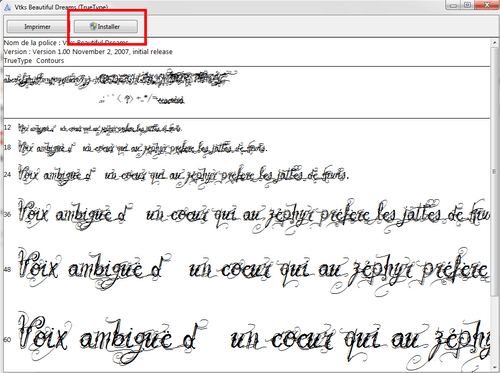Click the size 12 sample sentence
Screen dimensions: 500x373
click(x=100, y=128)
